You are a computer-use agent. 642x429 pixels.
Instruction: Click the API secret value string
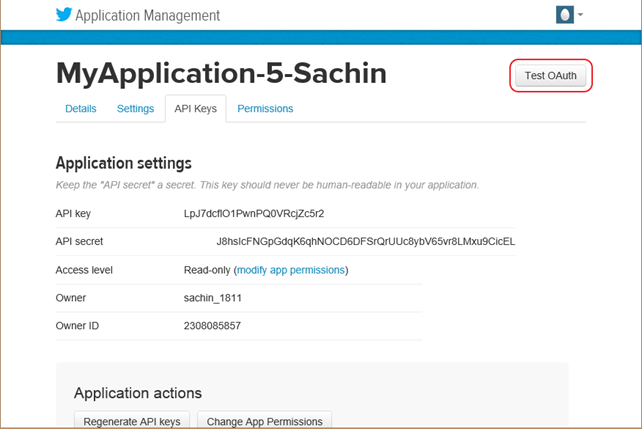[365, 241]
